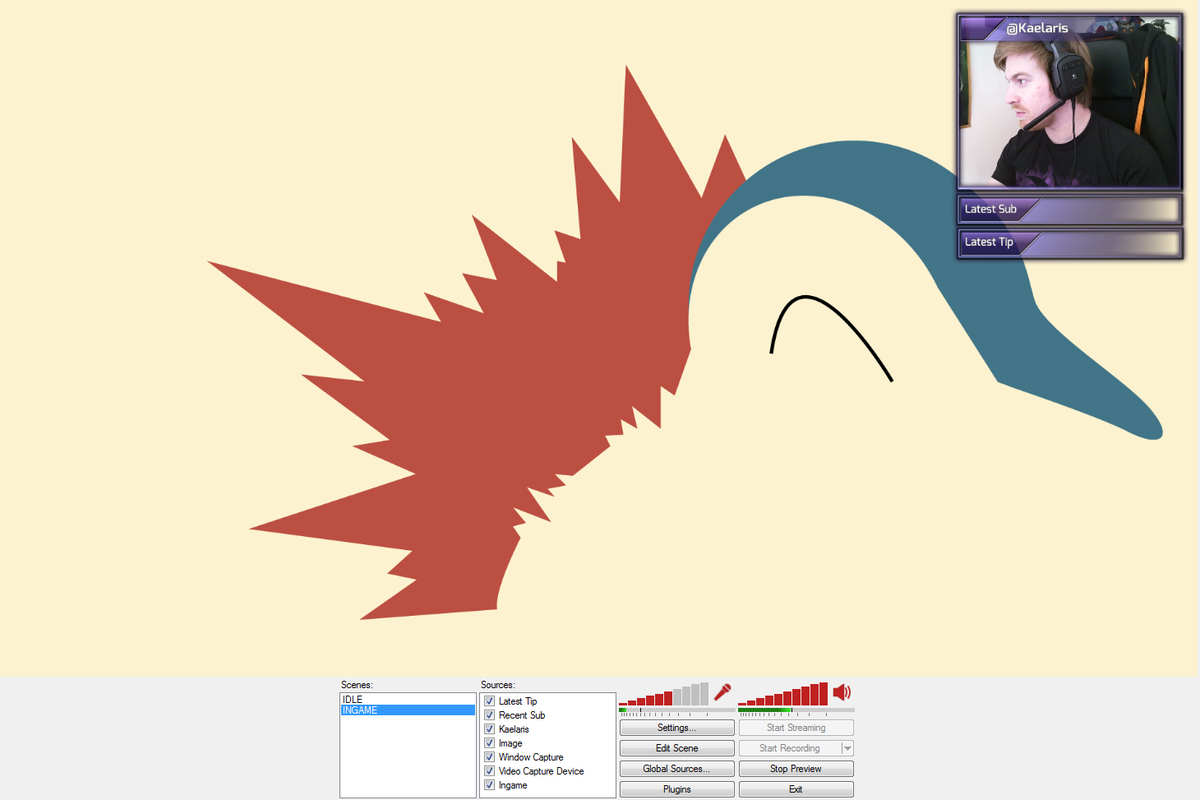
Task: Open Global Sources
Action: pyautogui.click(x=677, y=769)
